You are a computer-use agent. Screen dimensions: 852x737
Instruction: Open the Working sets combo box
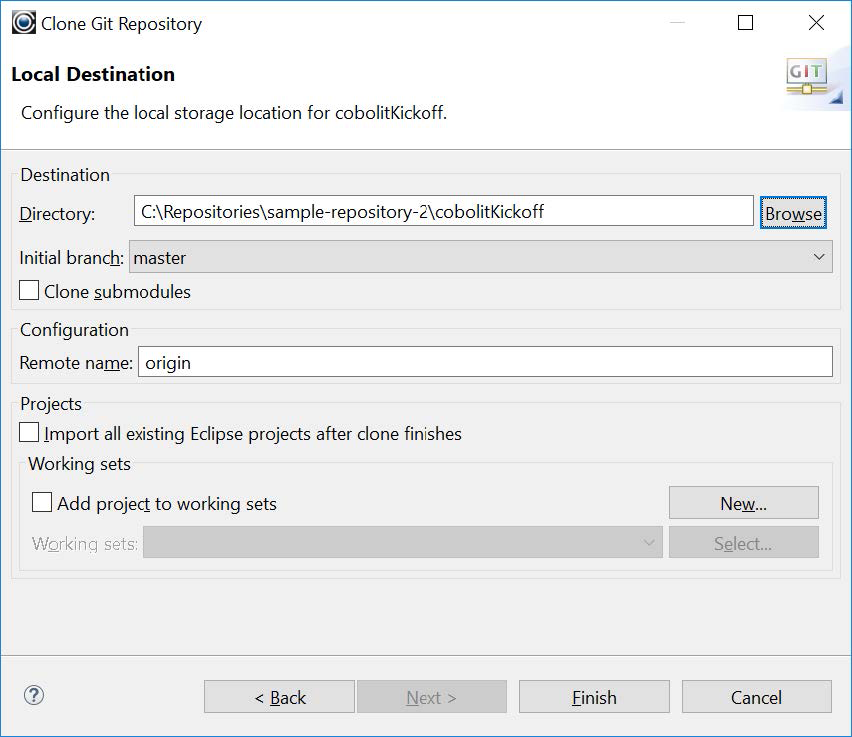click(x=402, y=543)
